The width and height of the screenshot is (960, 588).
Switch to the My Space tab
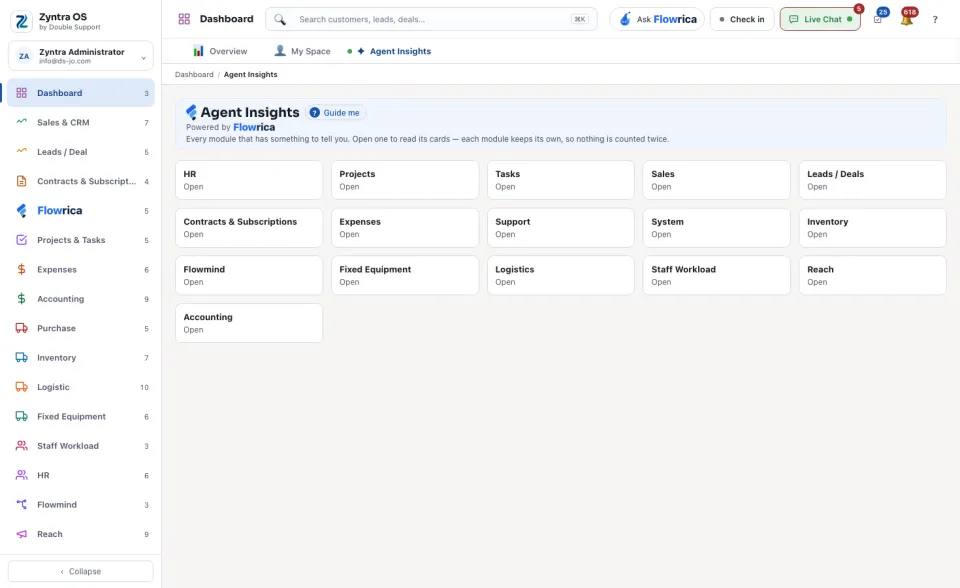pyautogui.click(x=302, y=51)
